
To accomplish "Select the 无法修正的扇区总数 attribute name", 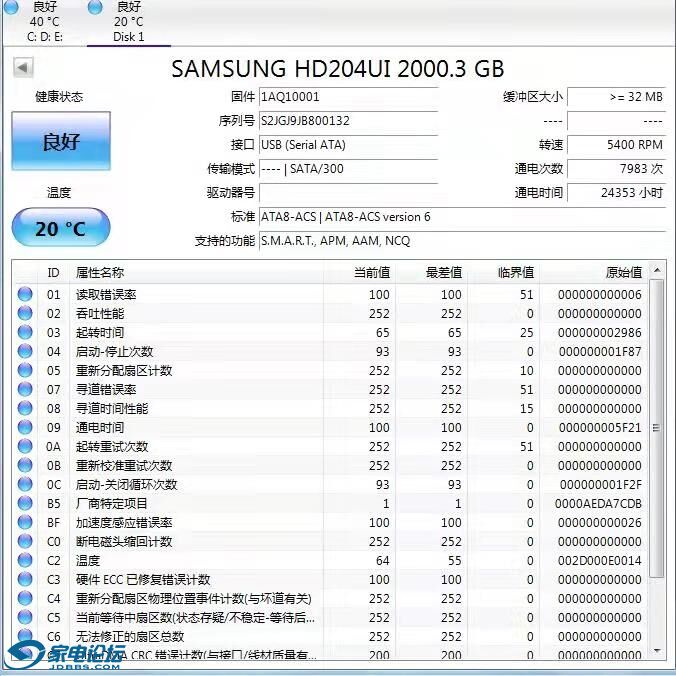I will click(130, 636).
